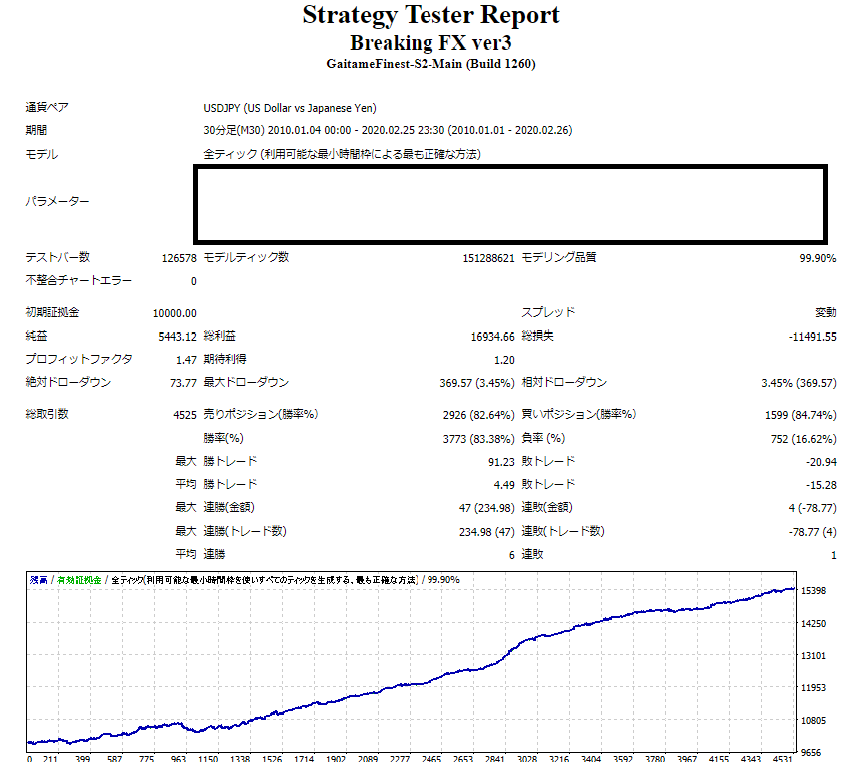Click the absolute drawdown value 73.77
This screenshot has width=858, height=762.
coord(183,383)
